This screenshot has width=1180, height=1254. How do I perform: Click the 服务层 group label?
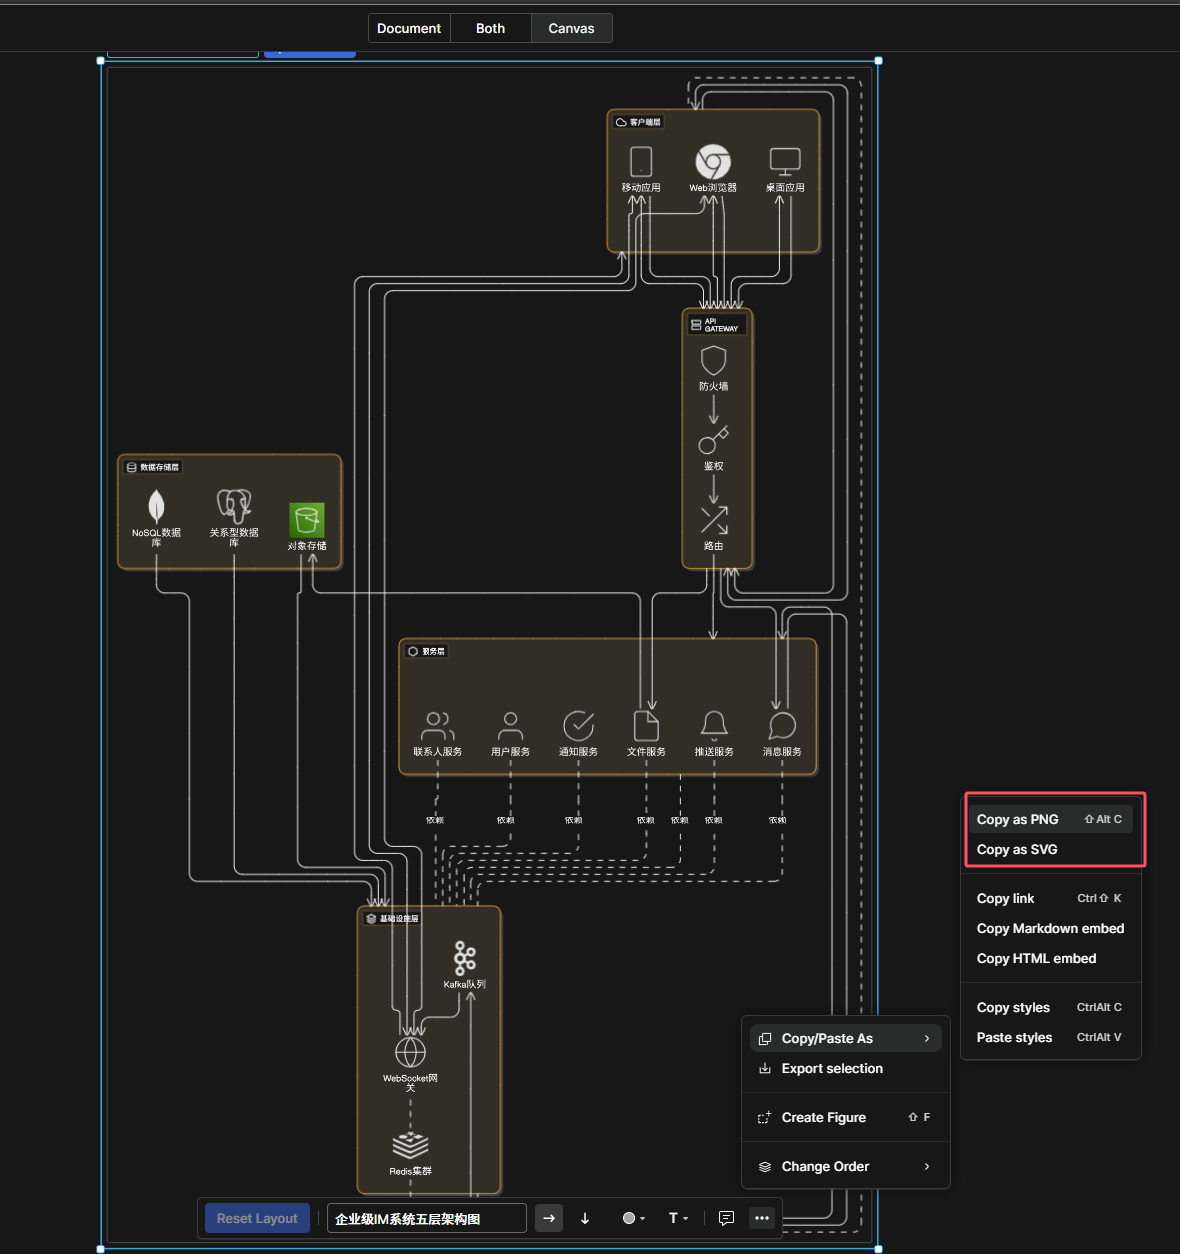tap(426, 651)
